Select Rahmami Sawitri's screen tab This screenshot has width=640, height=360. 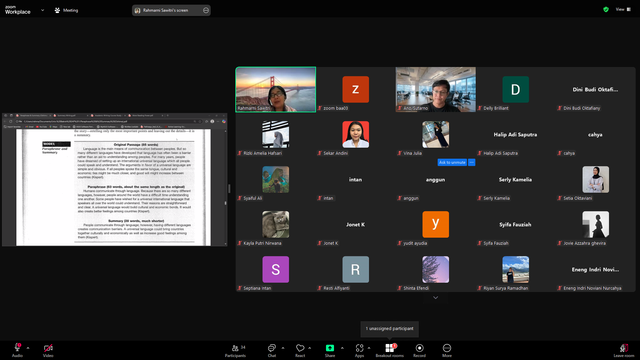tap(171, 10)
